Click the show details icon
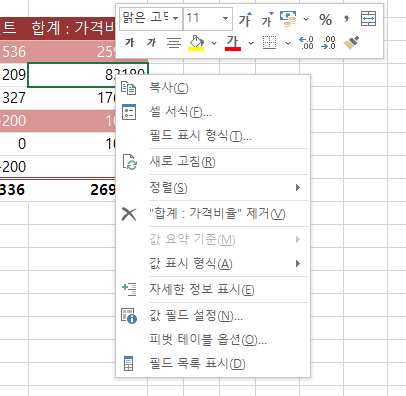The width and height of the screenshot is (406, 396). (129, 289)
